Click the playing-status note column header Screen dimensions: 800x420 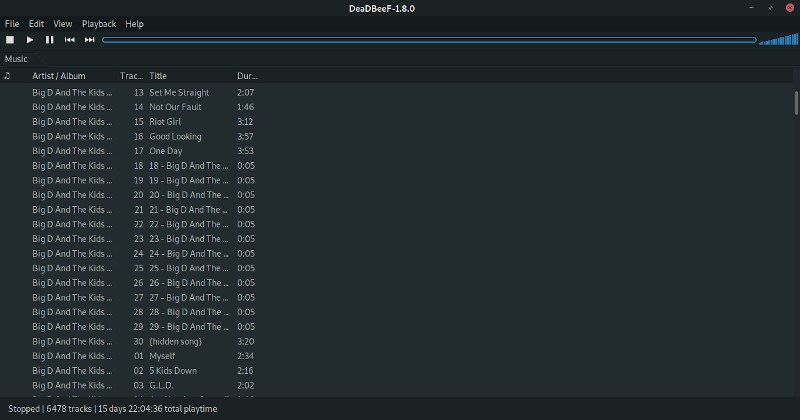click(x=7, y=76)
